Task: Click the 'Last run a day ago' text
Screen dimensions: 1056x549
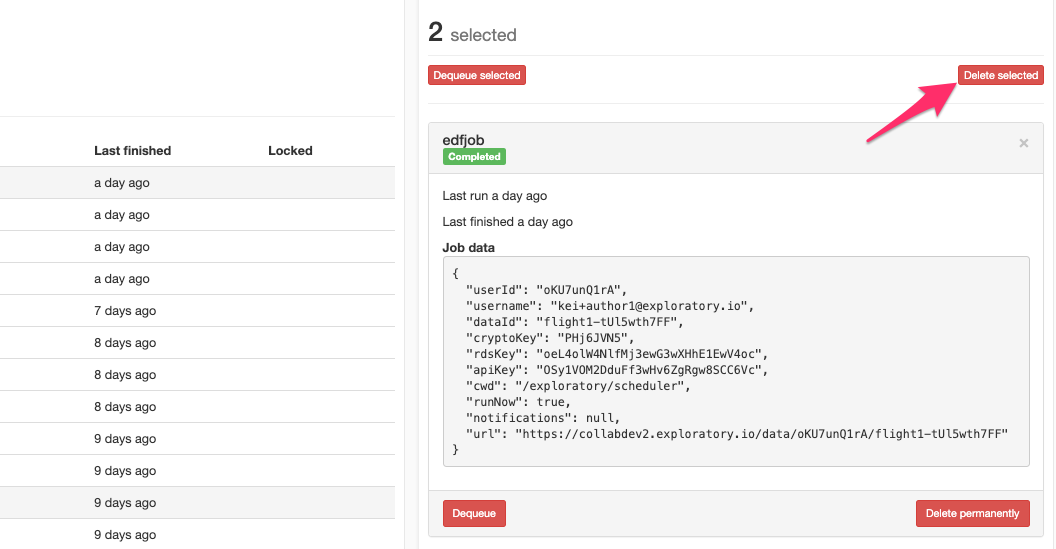Action: (494, 196)
